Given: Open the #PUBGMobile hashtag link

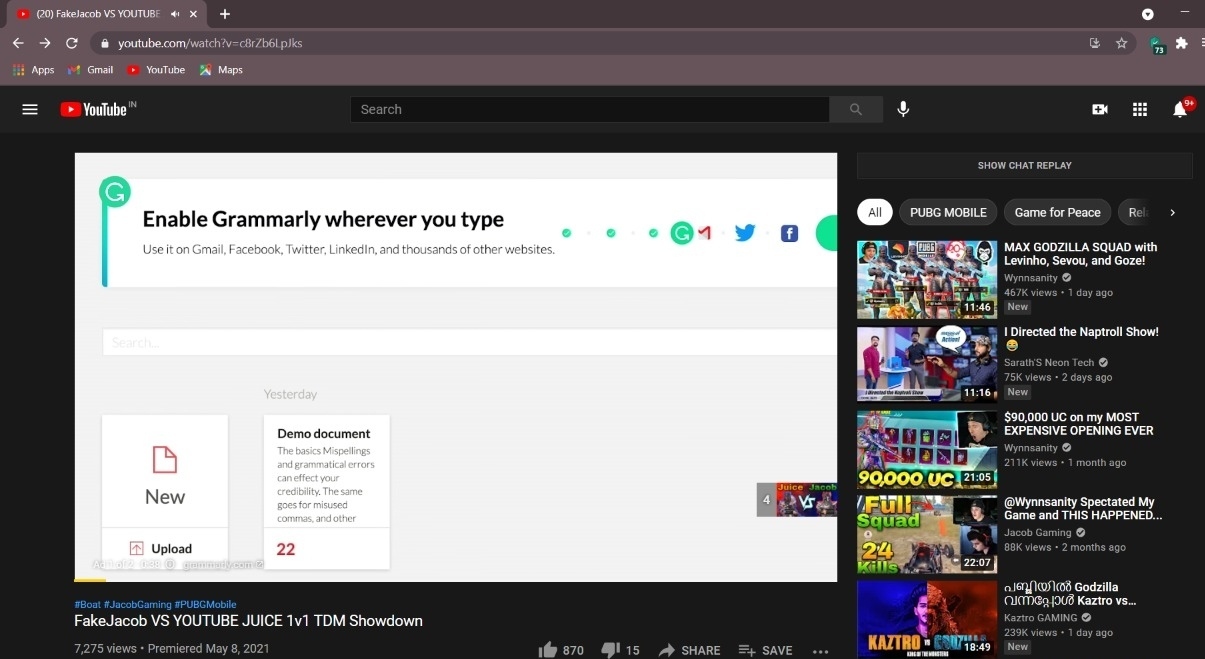Looking at the screenshot, I should pos(205,604).
